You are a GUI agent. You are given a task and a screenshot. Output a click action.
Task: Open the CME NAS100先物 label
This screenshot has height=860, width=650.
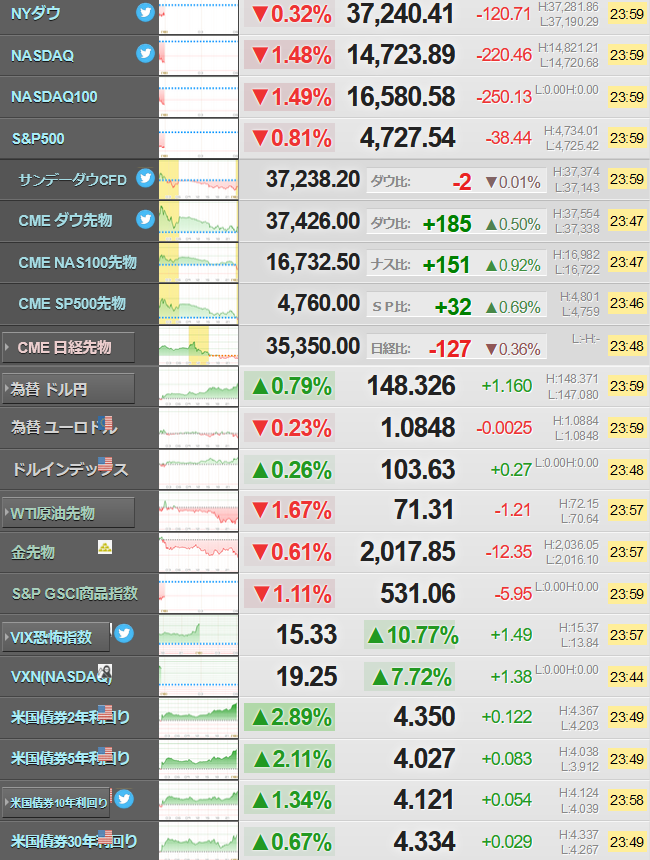tap(77, 262)
